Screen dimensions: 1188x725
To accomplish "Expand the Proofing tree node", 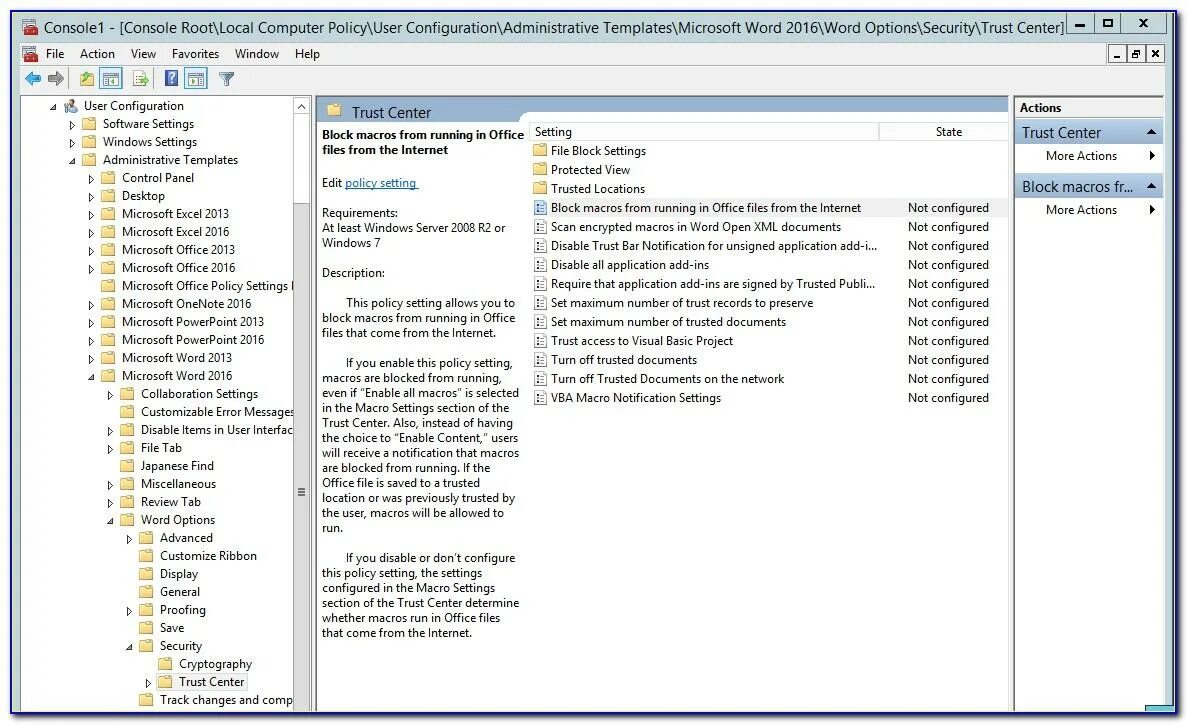I will [129, 611].
